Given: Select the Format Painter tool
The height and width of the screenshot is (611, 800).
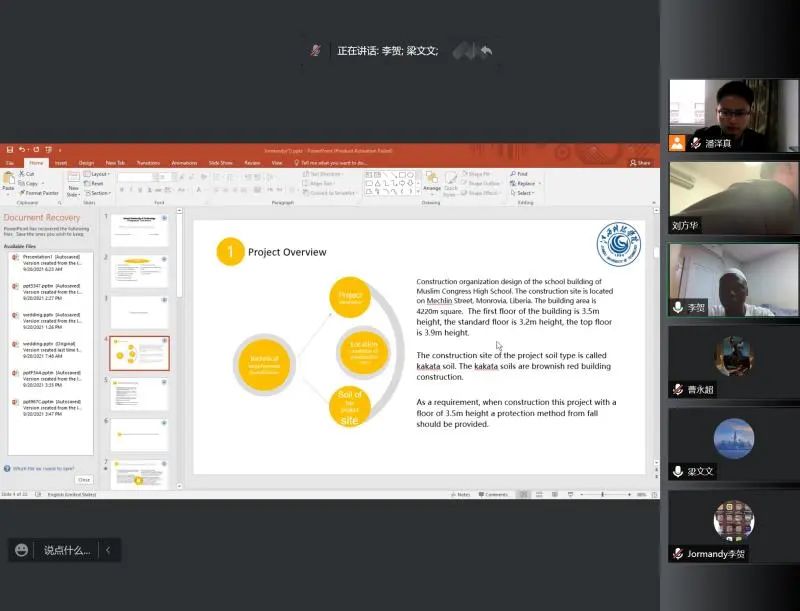Looking at the screenshot, I should point(39,193).
